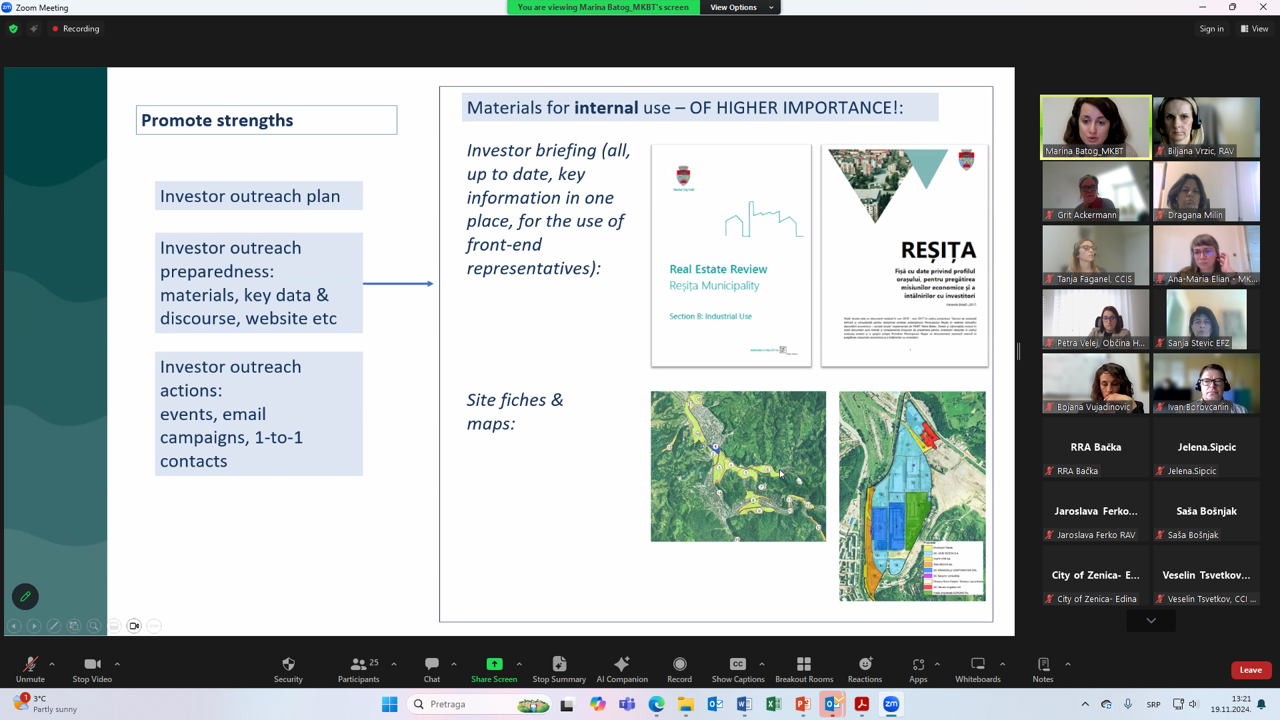Click the slideshow zoom magnifier
1280x720 pixels.
click(94, 626)
